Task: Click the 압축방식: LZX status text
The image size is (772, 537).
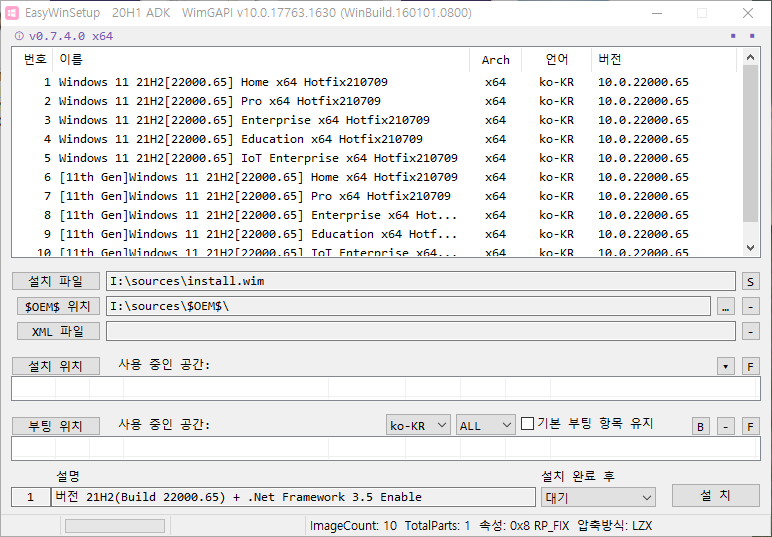Action: coord(614,526)
